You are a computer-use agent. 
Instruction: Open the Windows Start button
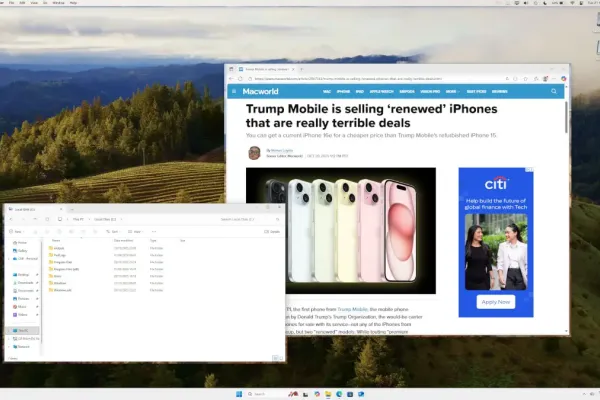[239, 394]
